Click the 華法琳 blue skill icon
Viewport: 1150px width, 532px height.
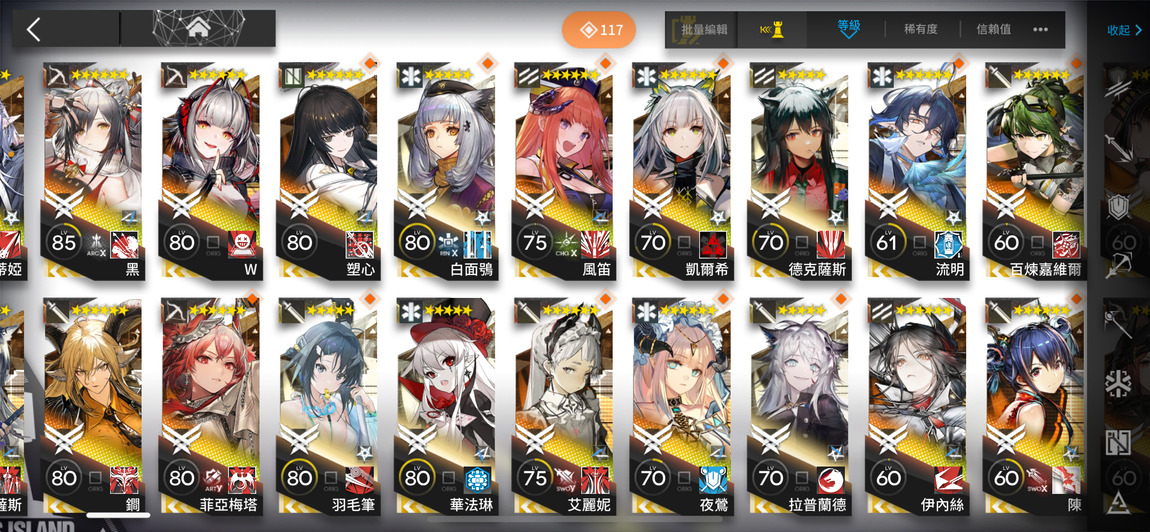coord(477,479)
